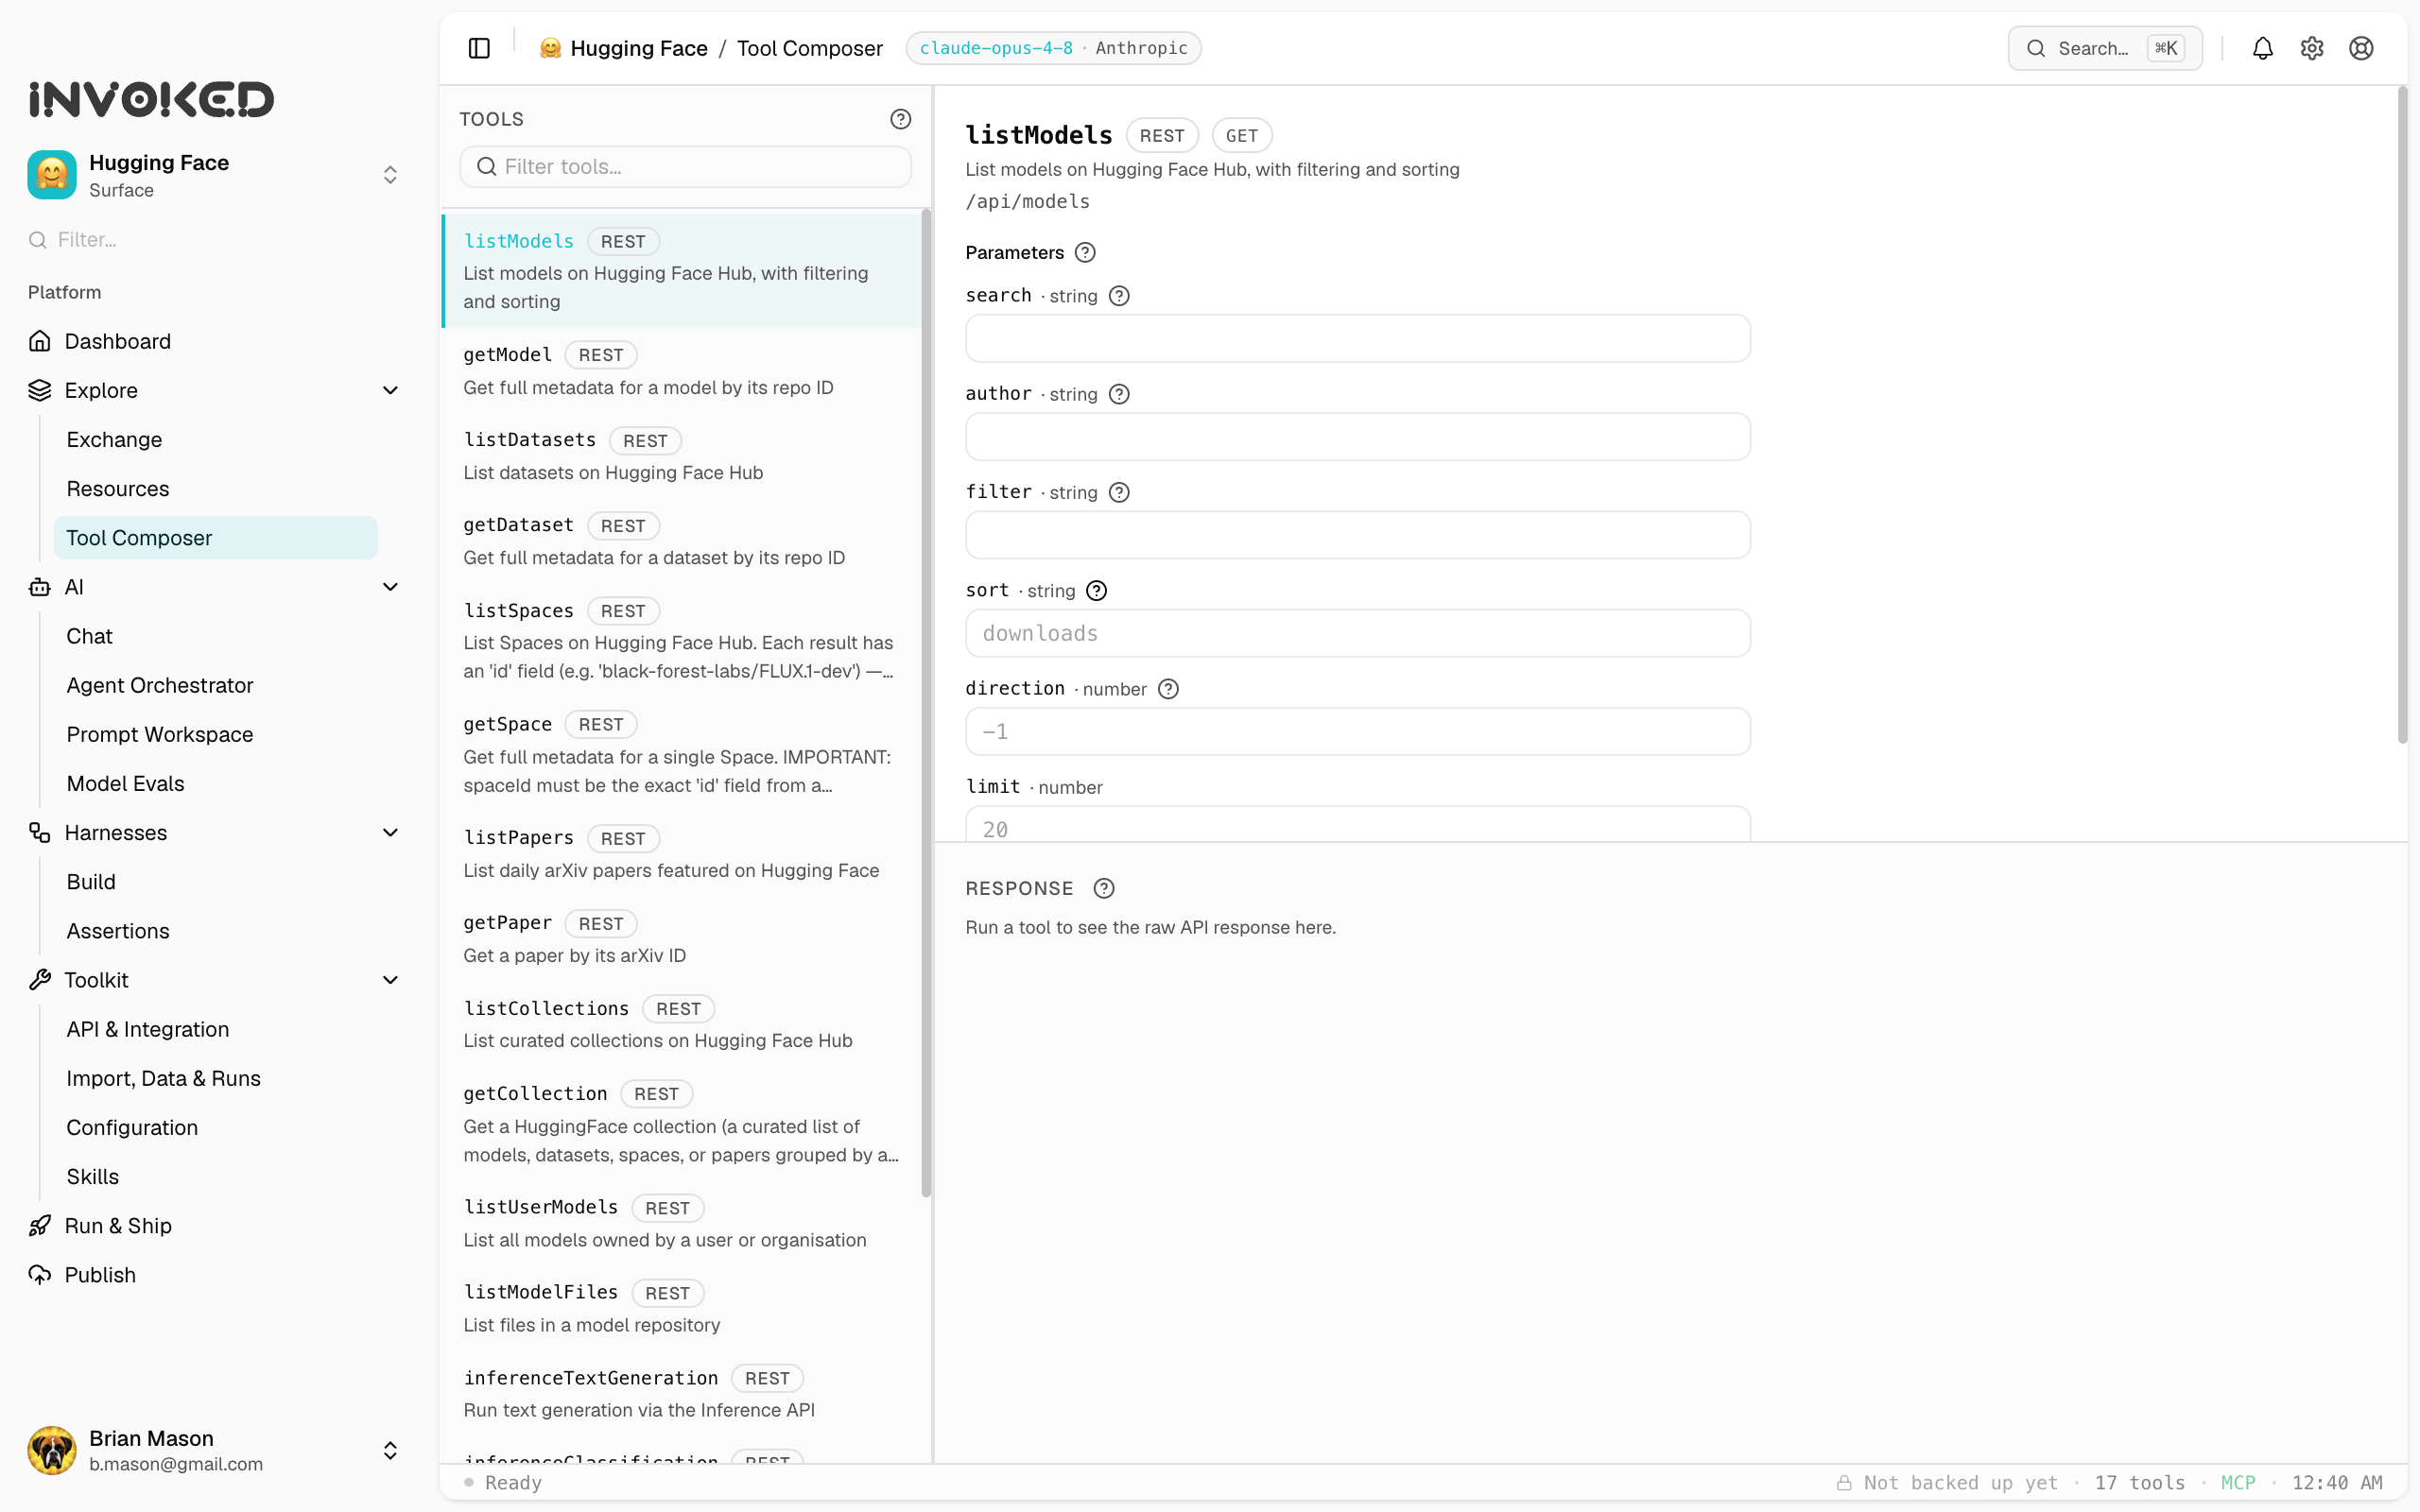
Task: Open the Hugging Face workspace switcher
Action: tap(391, 175)
